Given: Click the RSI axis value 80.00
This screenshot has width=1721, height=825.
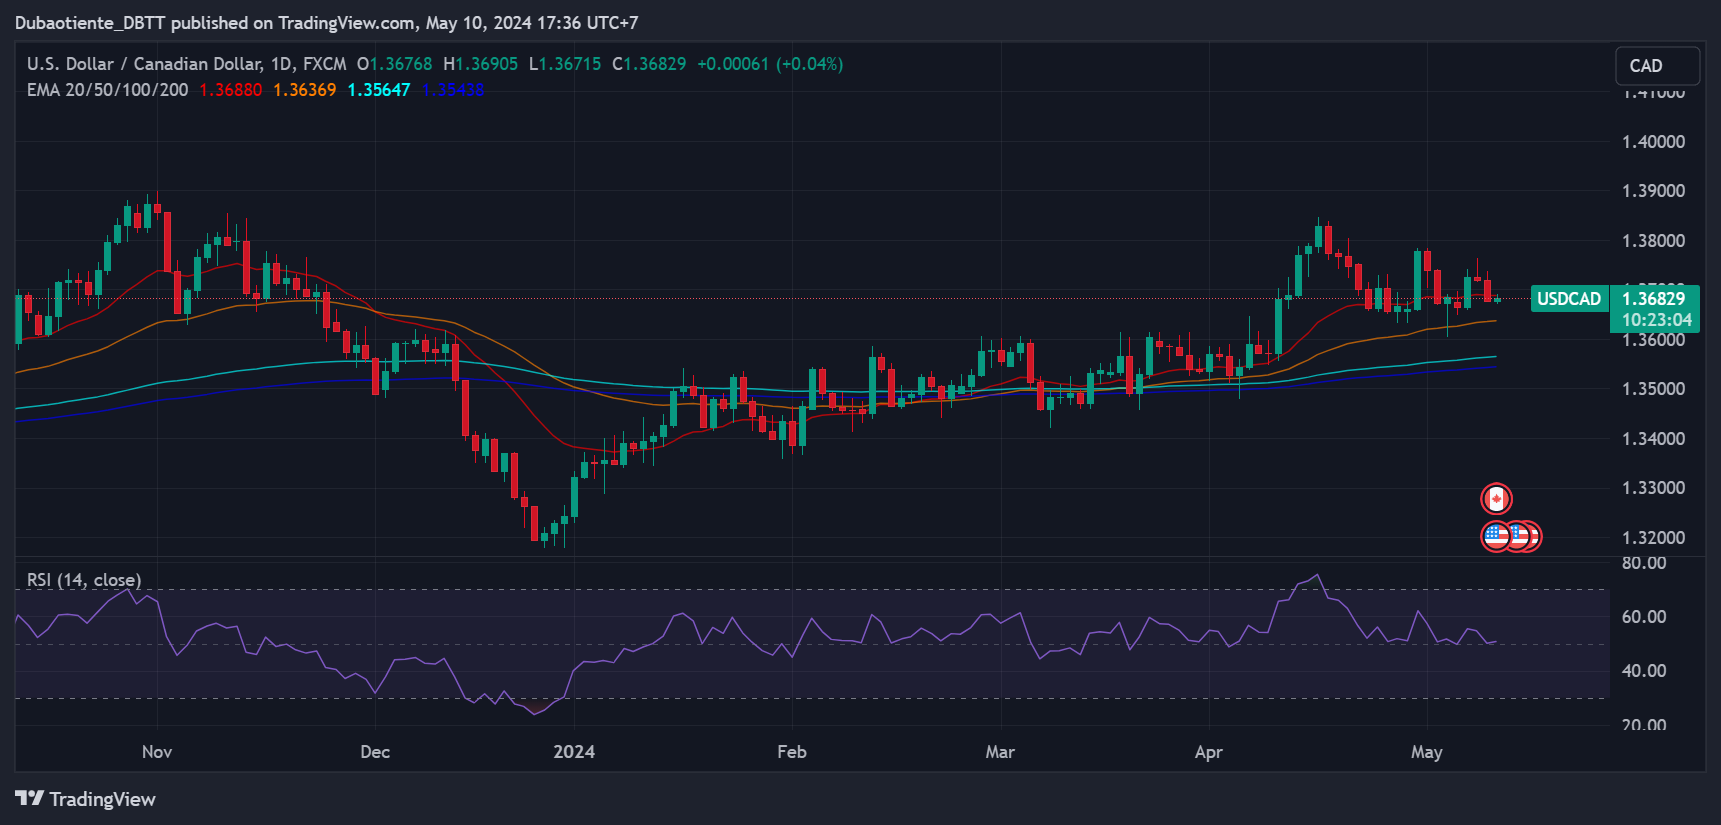Looking at the screenshot, I should 1644,563.
